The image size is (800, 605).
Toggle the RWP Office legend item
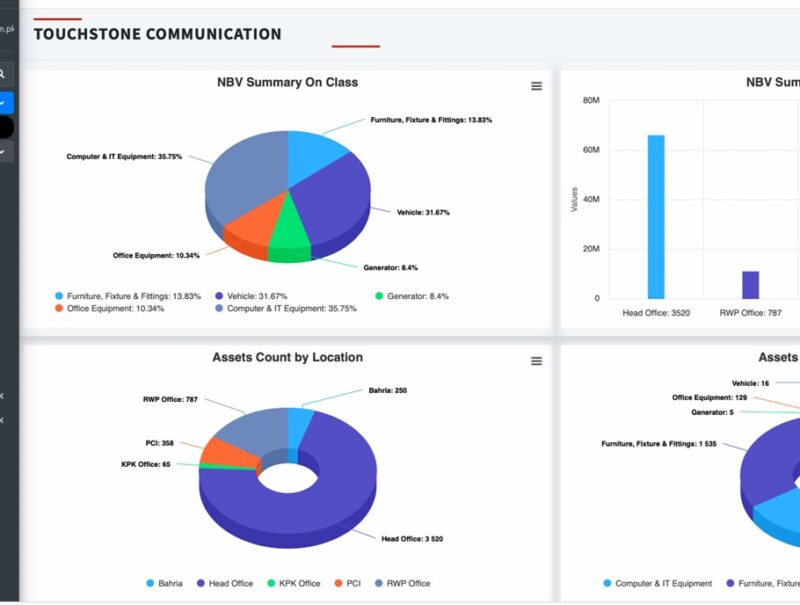tap(409, 583)
